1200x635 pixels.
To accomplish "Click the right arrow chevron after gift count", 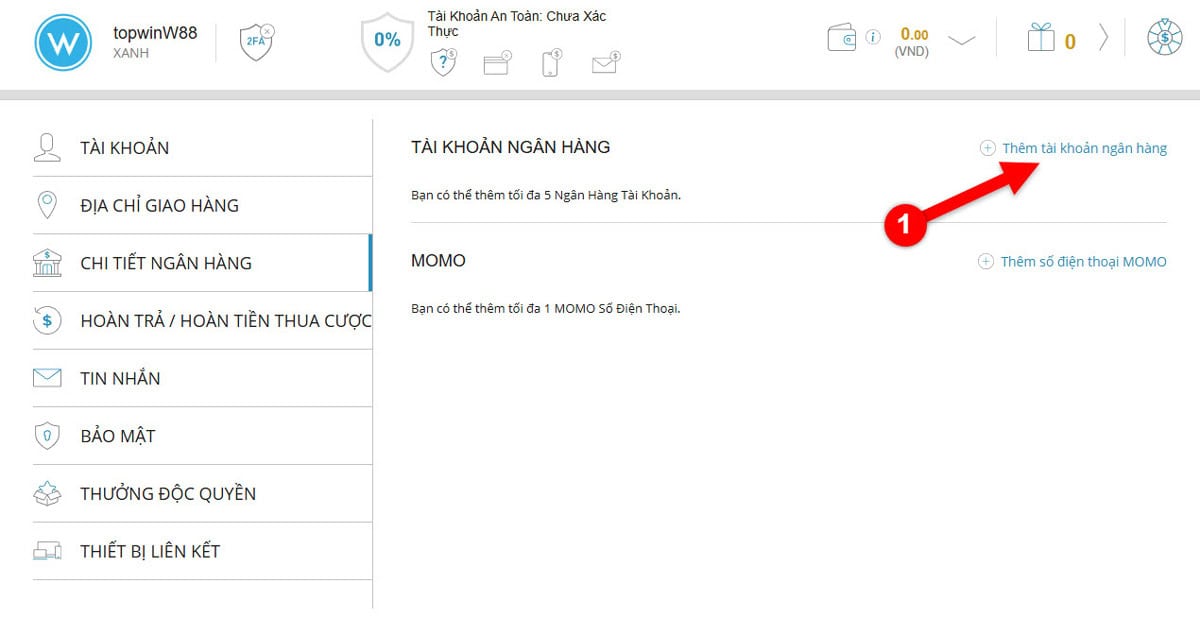I will pyautogui.click(x=1103, y=38).
